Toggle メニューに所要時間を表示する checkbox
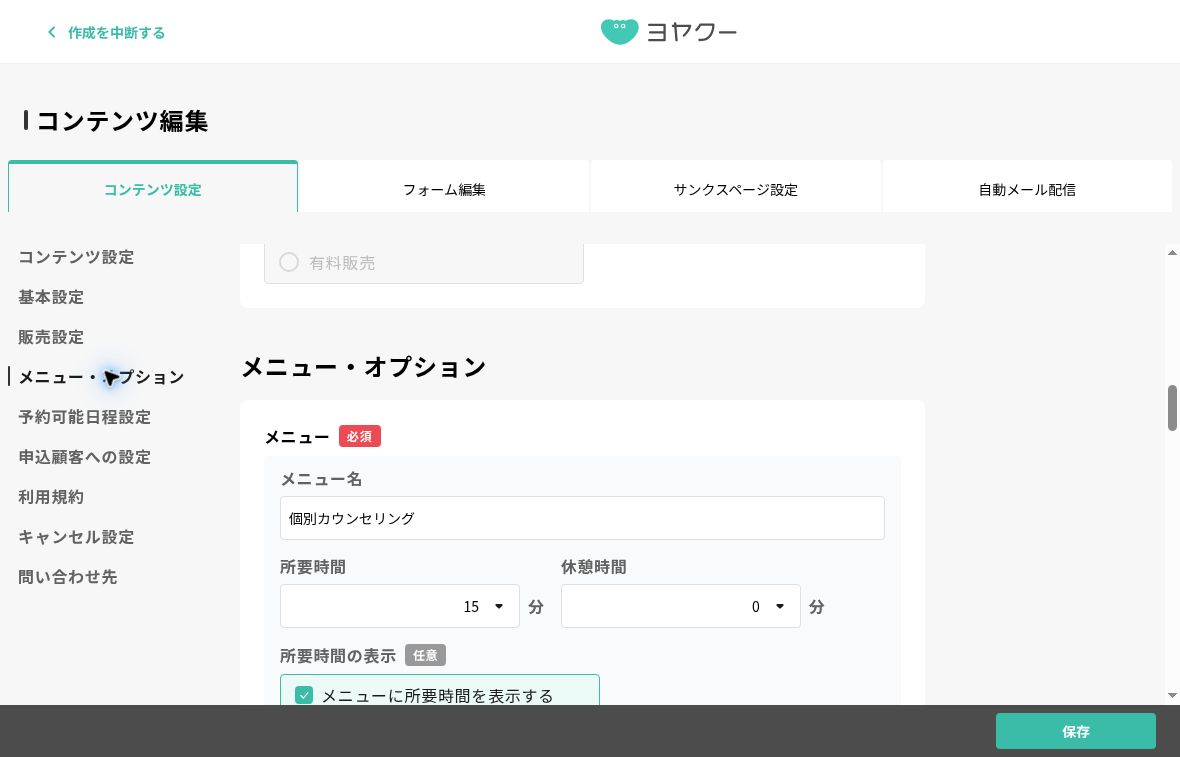Viewport: 1180px width, 757px height. pyautogui.click(x=304, y=695)
